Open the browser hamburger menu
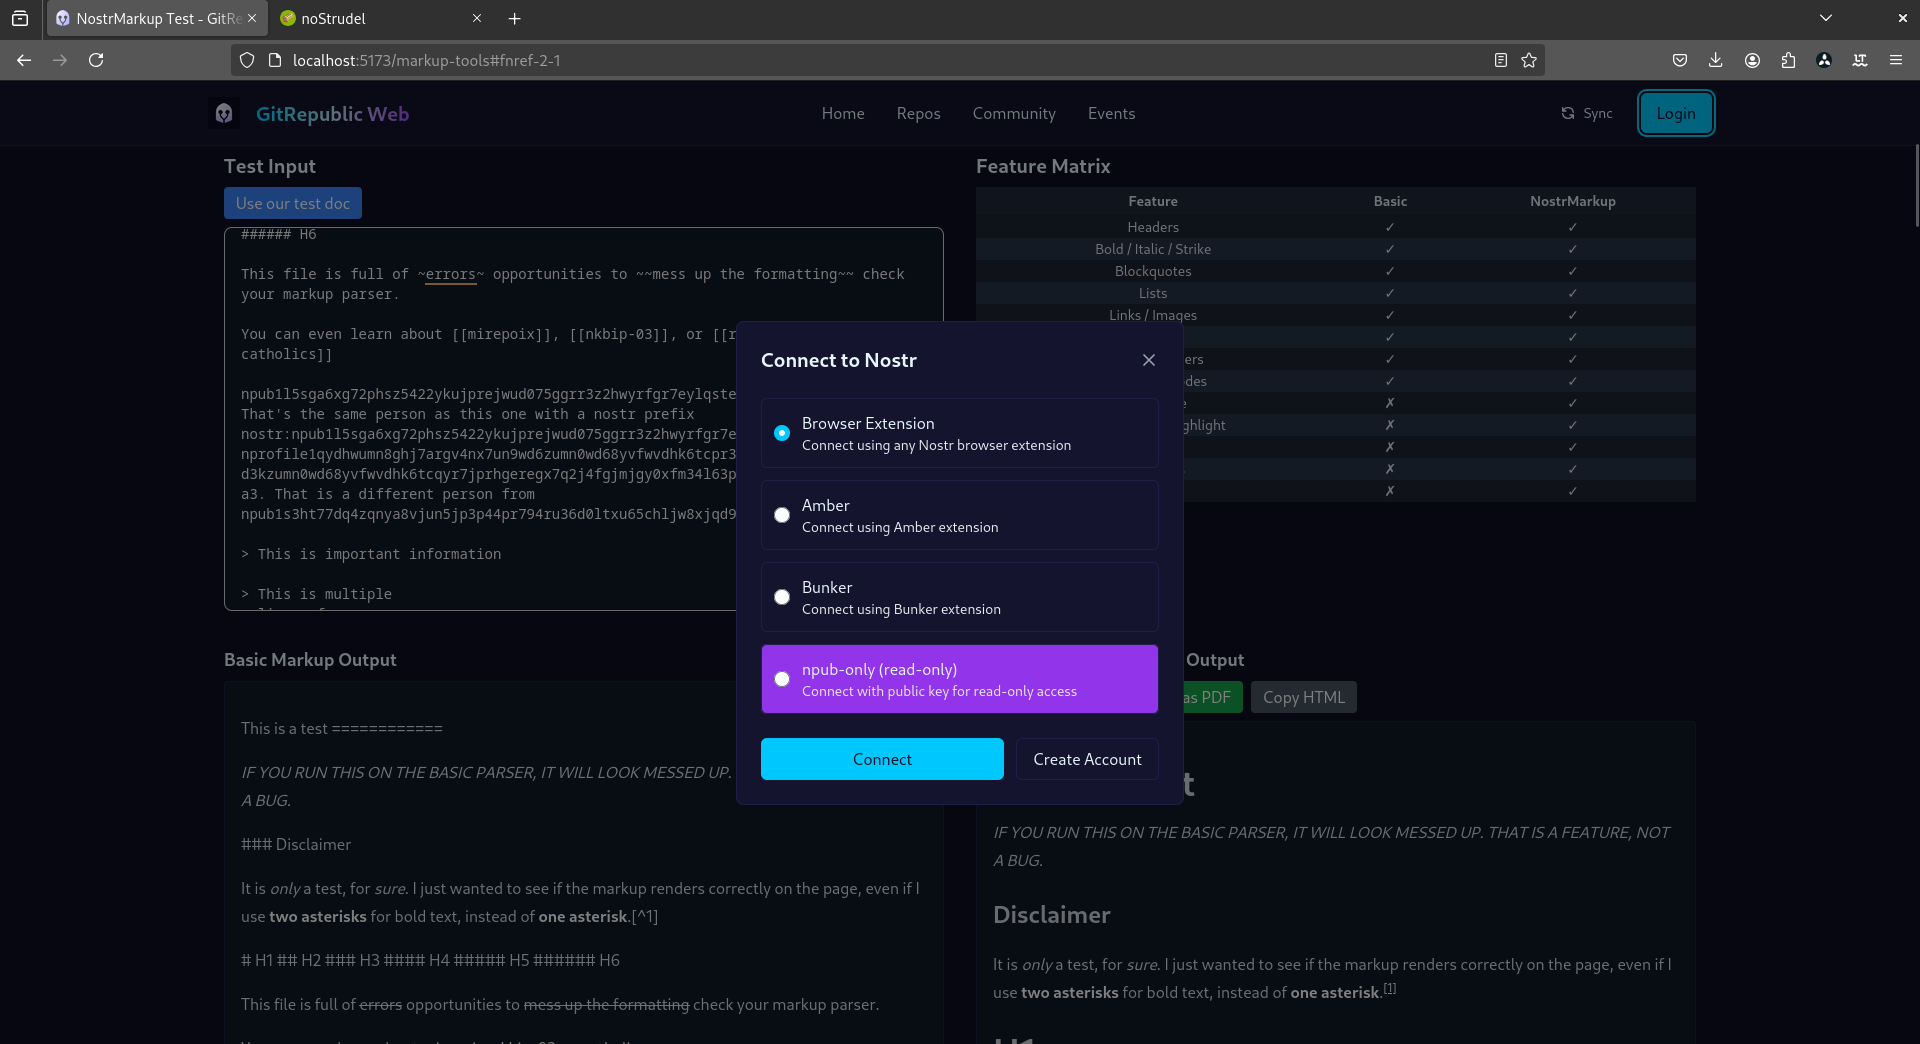The image size is (1920, 1044). (1896, 60)
